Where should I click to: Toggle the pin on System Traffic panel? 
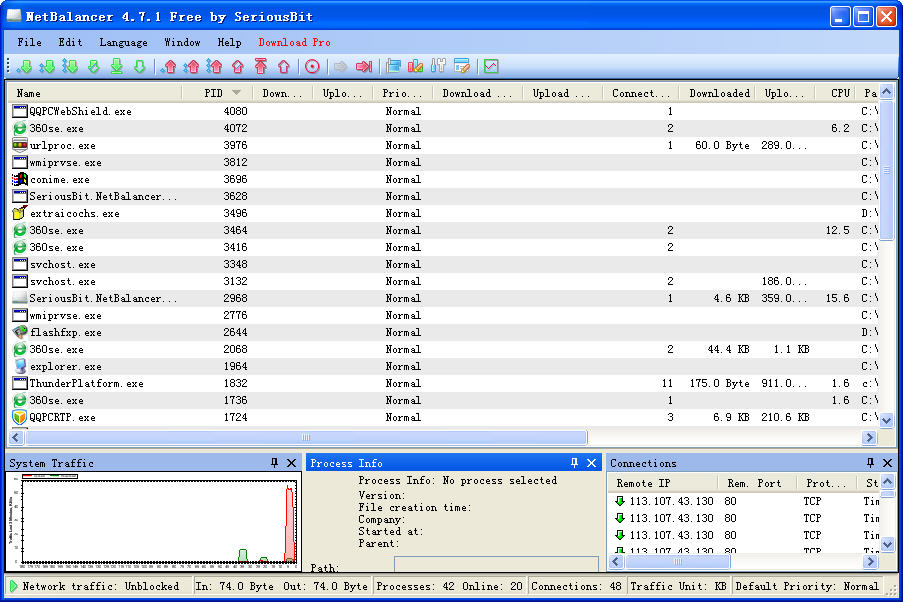point(275,463)
